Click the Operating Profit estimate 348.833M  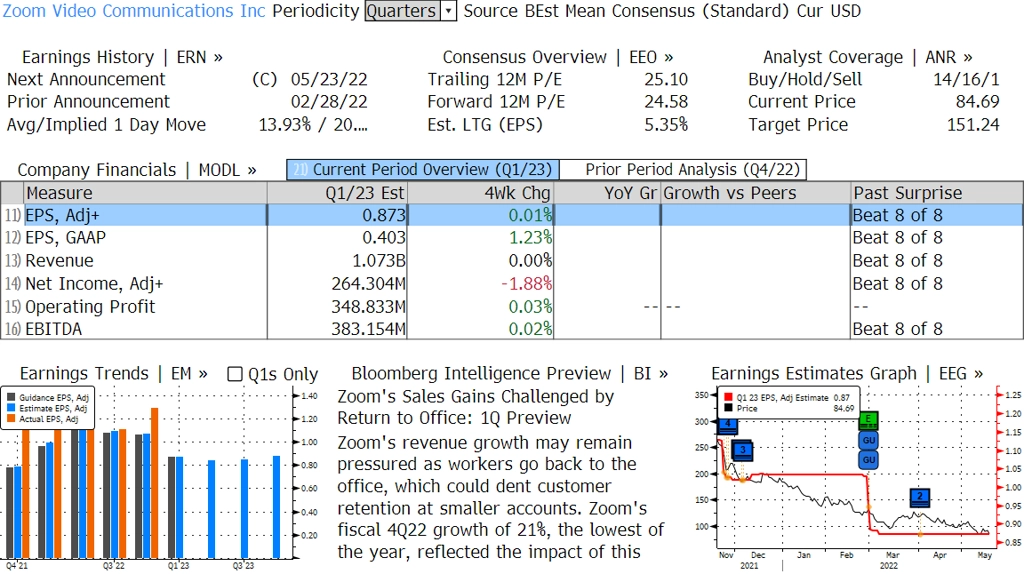368,307
